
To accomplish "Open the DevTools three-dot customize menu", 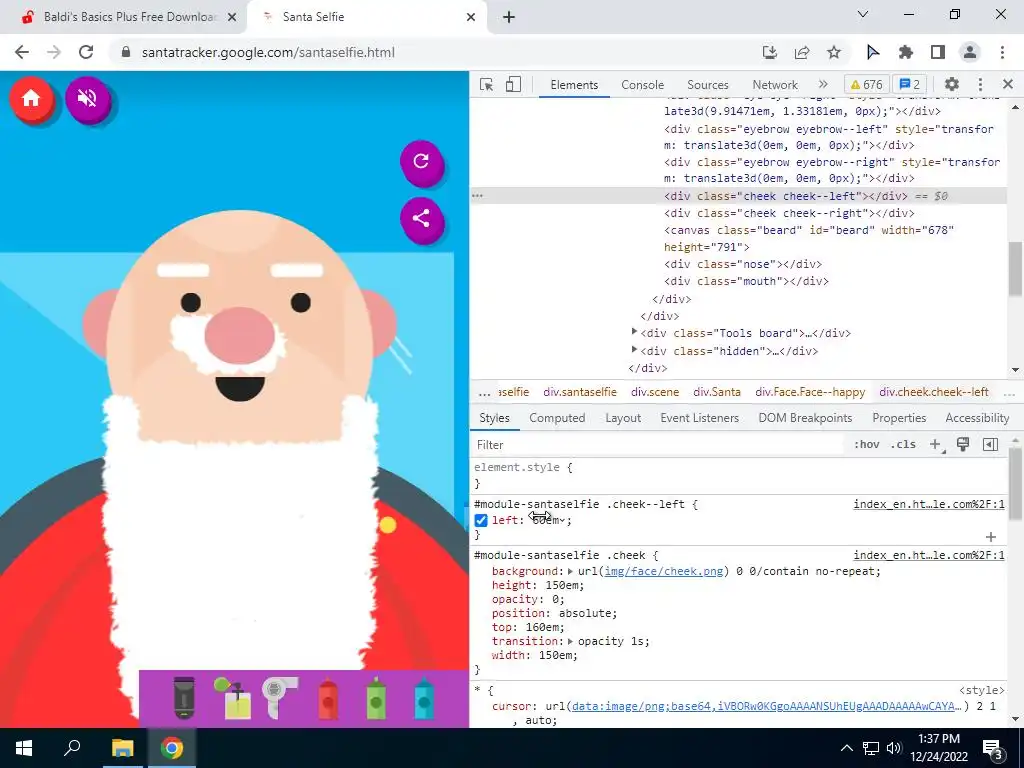I will tap(980, 84).
